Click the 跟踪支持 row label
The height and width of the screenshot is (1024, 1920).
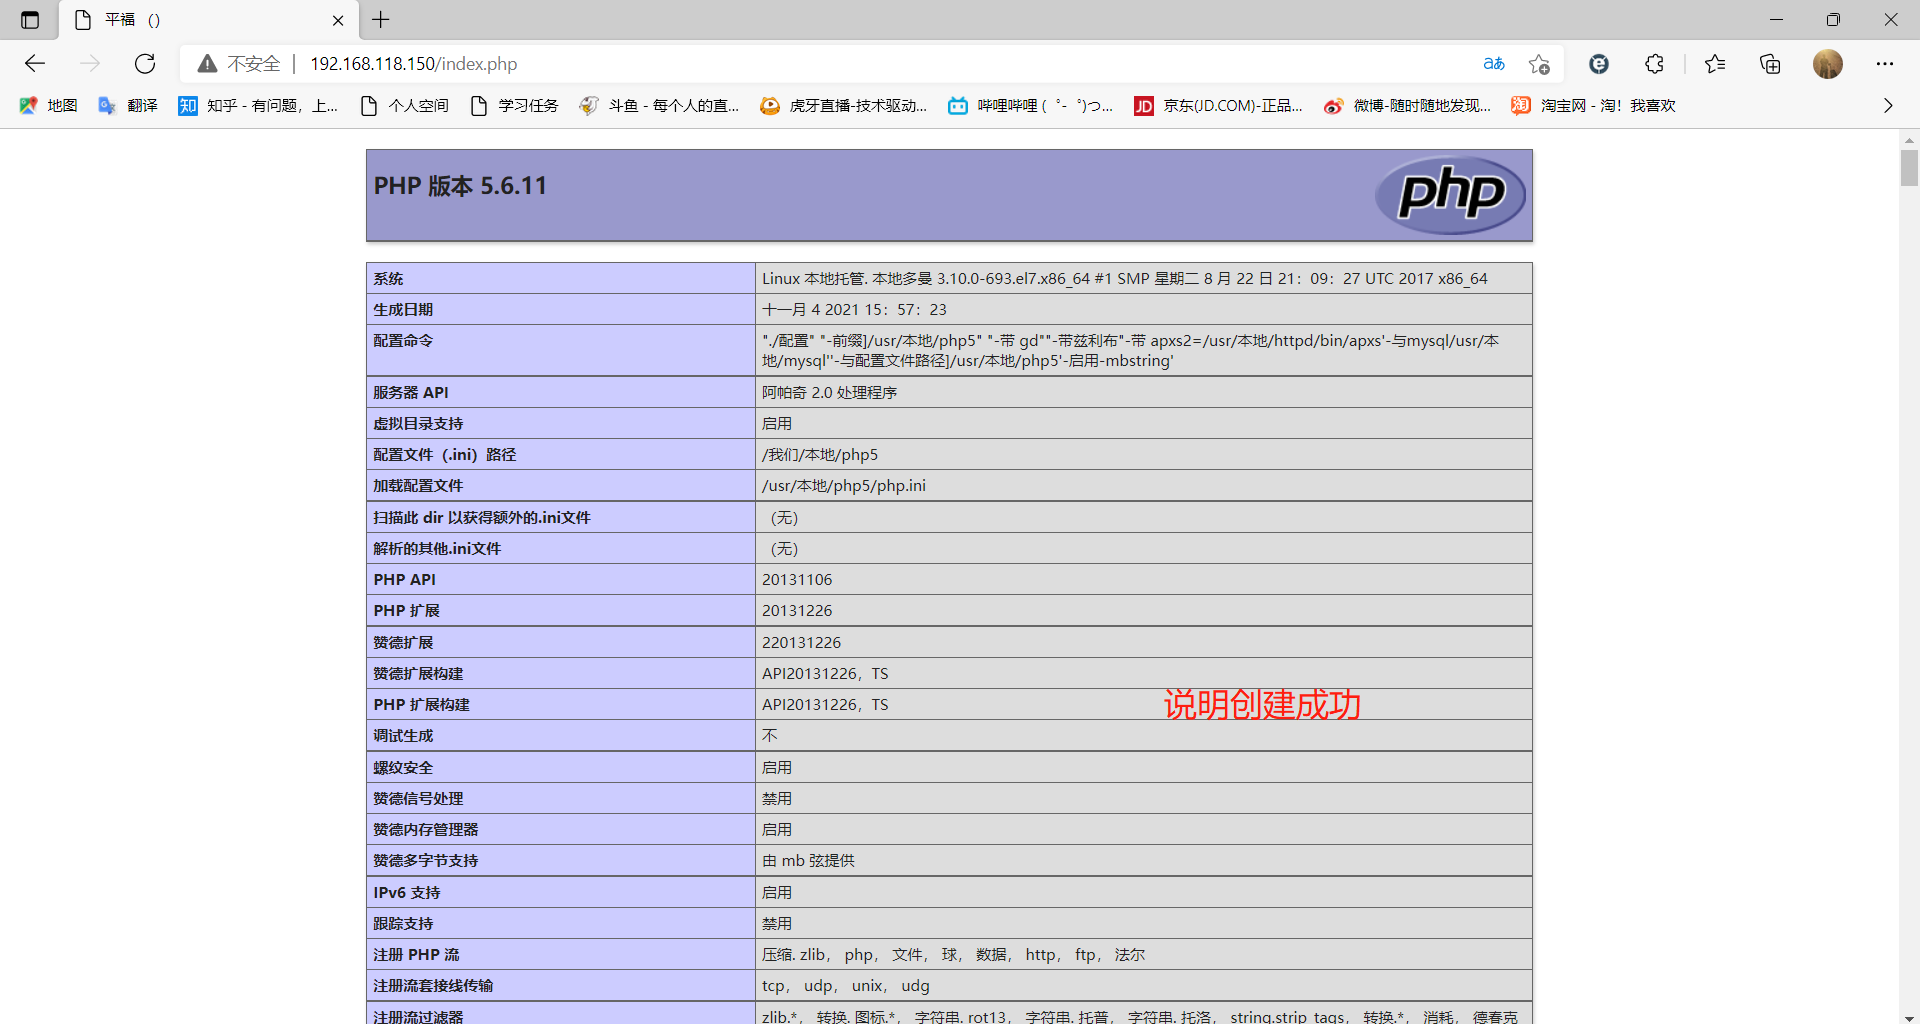pos(403,924)
